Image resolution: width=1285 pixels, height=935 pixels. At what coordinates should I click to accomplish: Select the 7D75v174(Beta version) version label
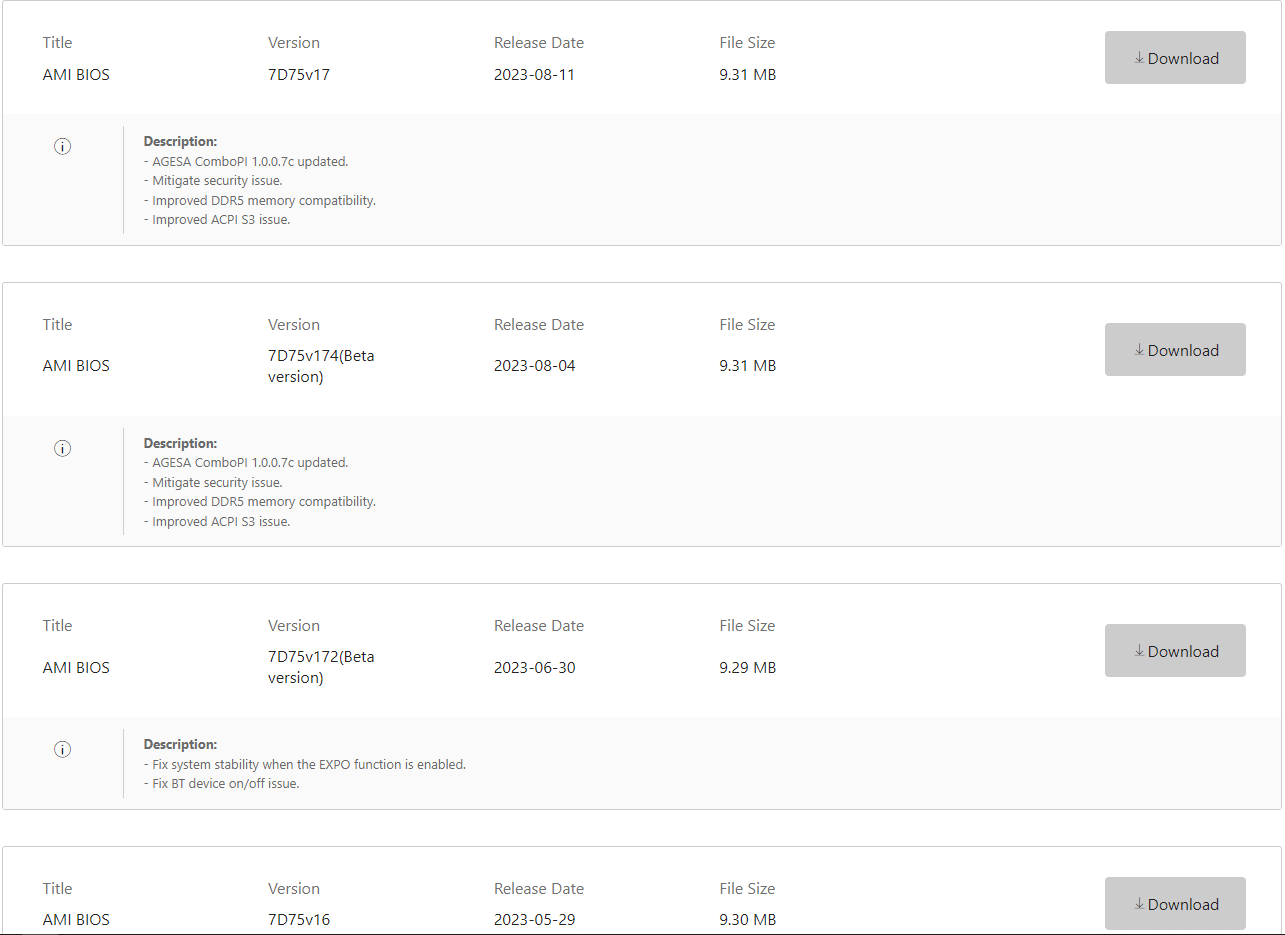320,366
